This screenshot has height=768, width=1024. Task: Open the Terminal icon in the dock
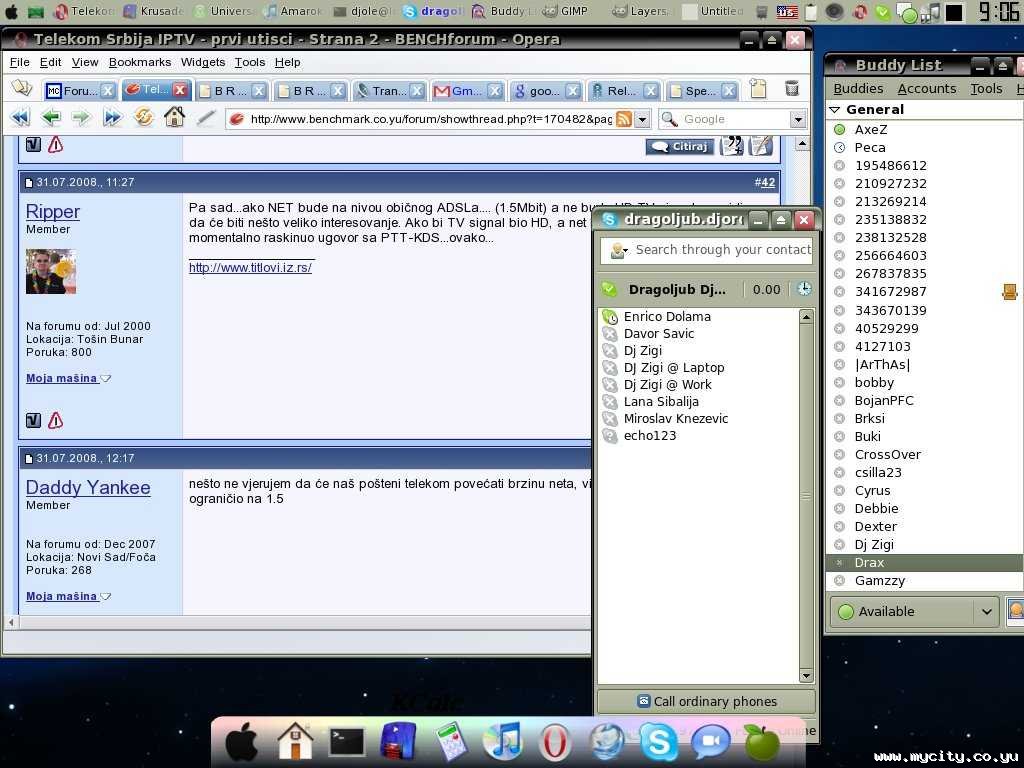(x=346, y=742)
